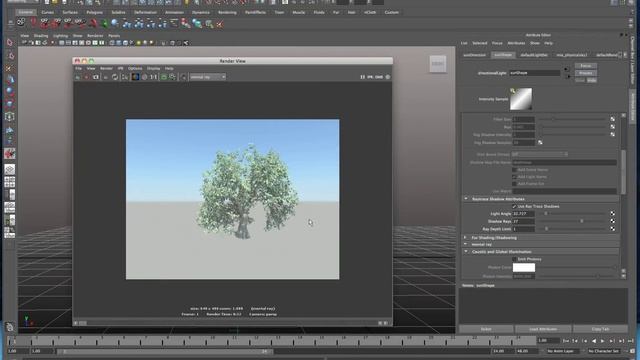Click the Presets button

(x=586, y=73)
